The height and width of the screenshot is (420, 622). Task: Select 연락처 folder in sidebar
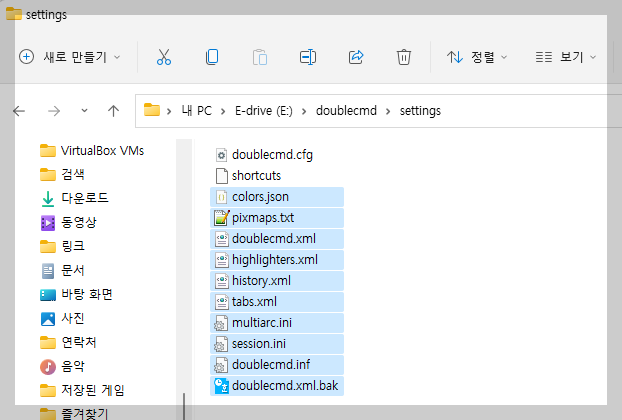[68, 342]
